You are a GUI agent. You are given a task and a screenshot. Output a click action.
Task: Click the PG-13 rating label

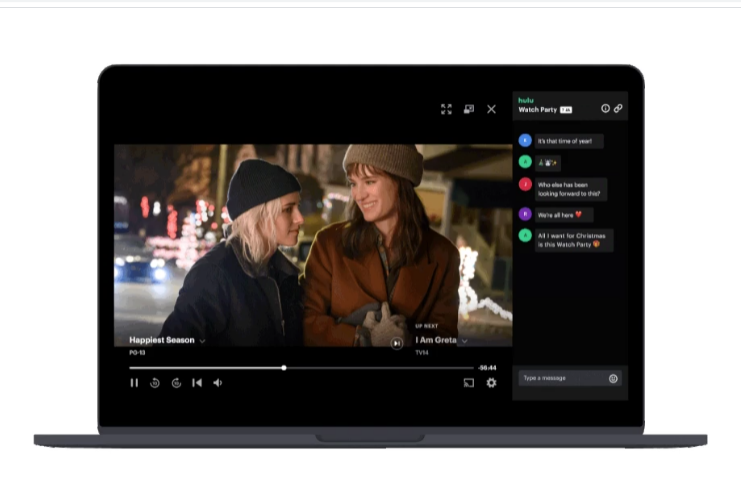[x=137, y=353]
